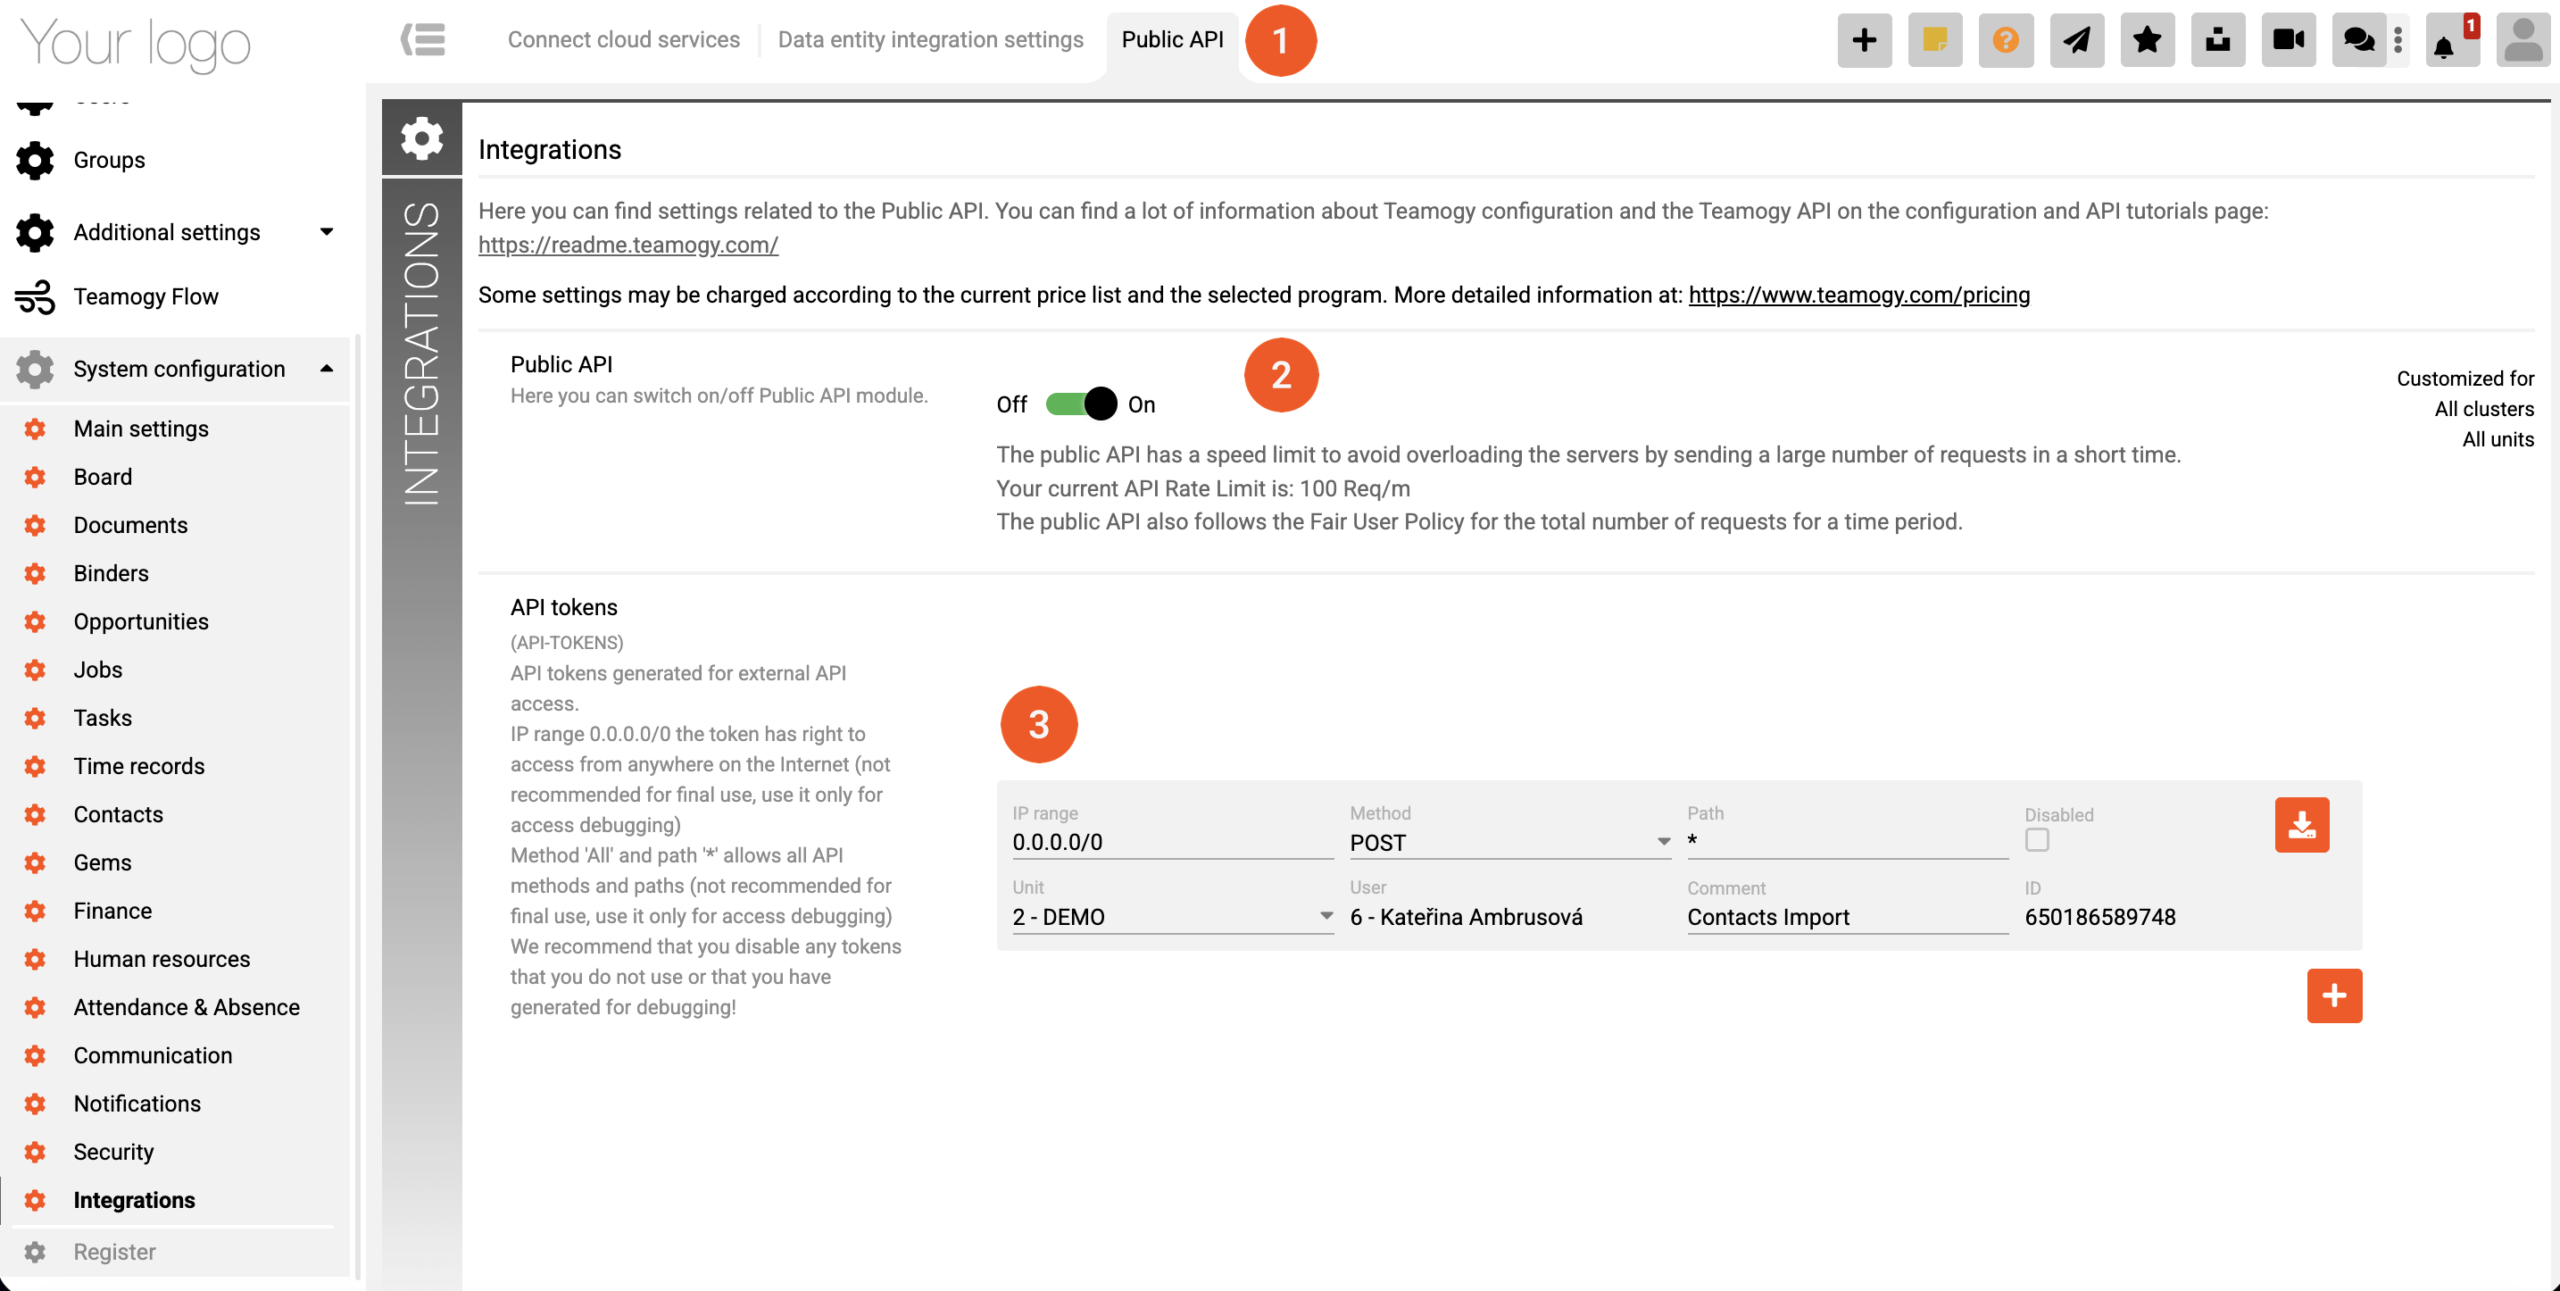The image size is (2560, 1291).
Task: Open the Unit 2 - DEMO dropdown
Action: click(x=1172, y=917)
